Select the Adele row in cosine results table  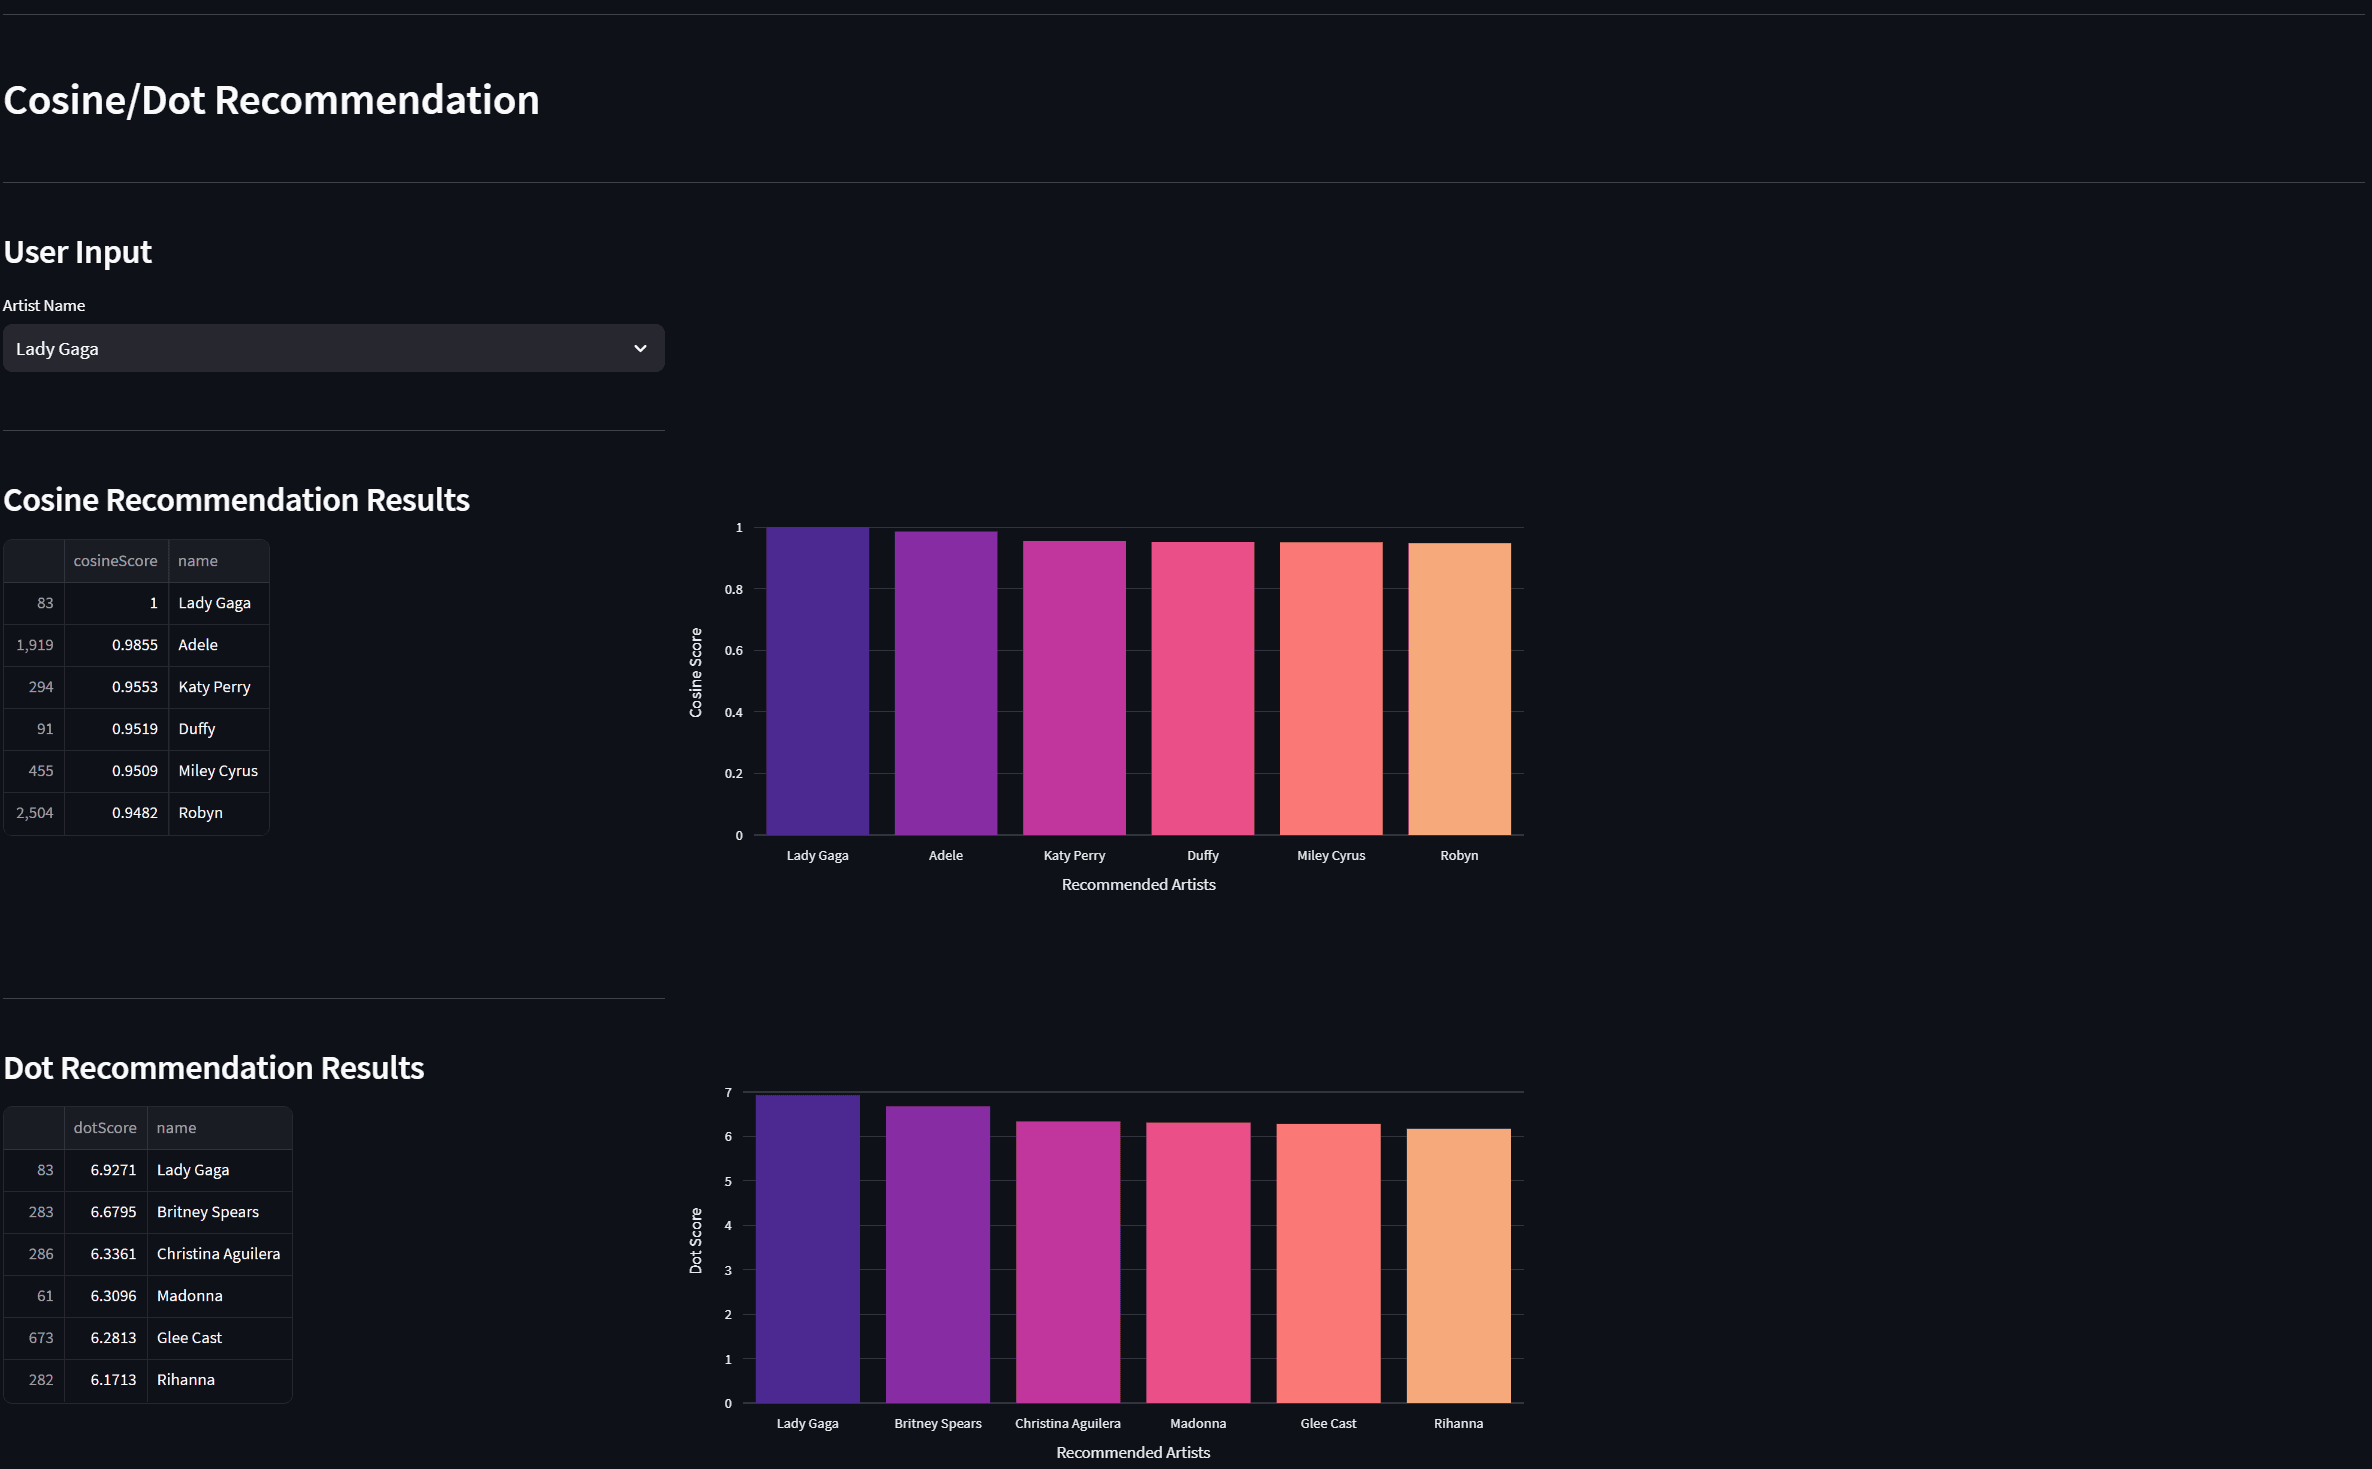point(135,645)
